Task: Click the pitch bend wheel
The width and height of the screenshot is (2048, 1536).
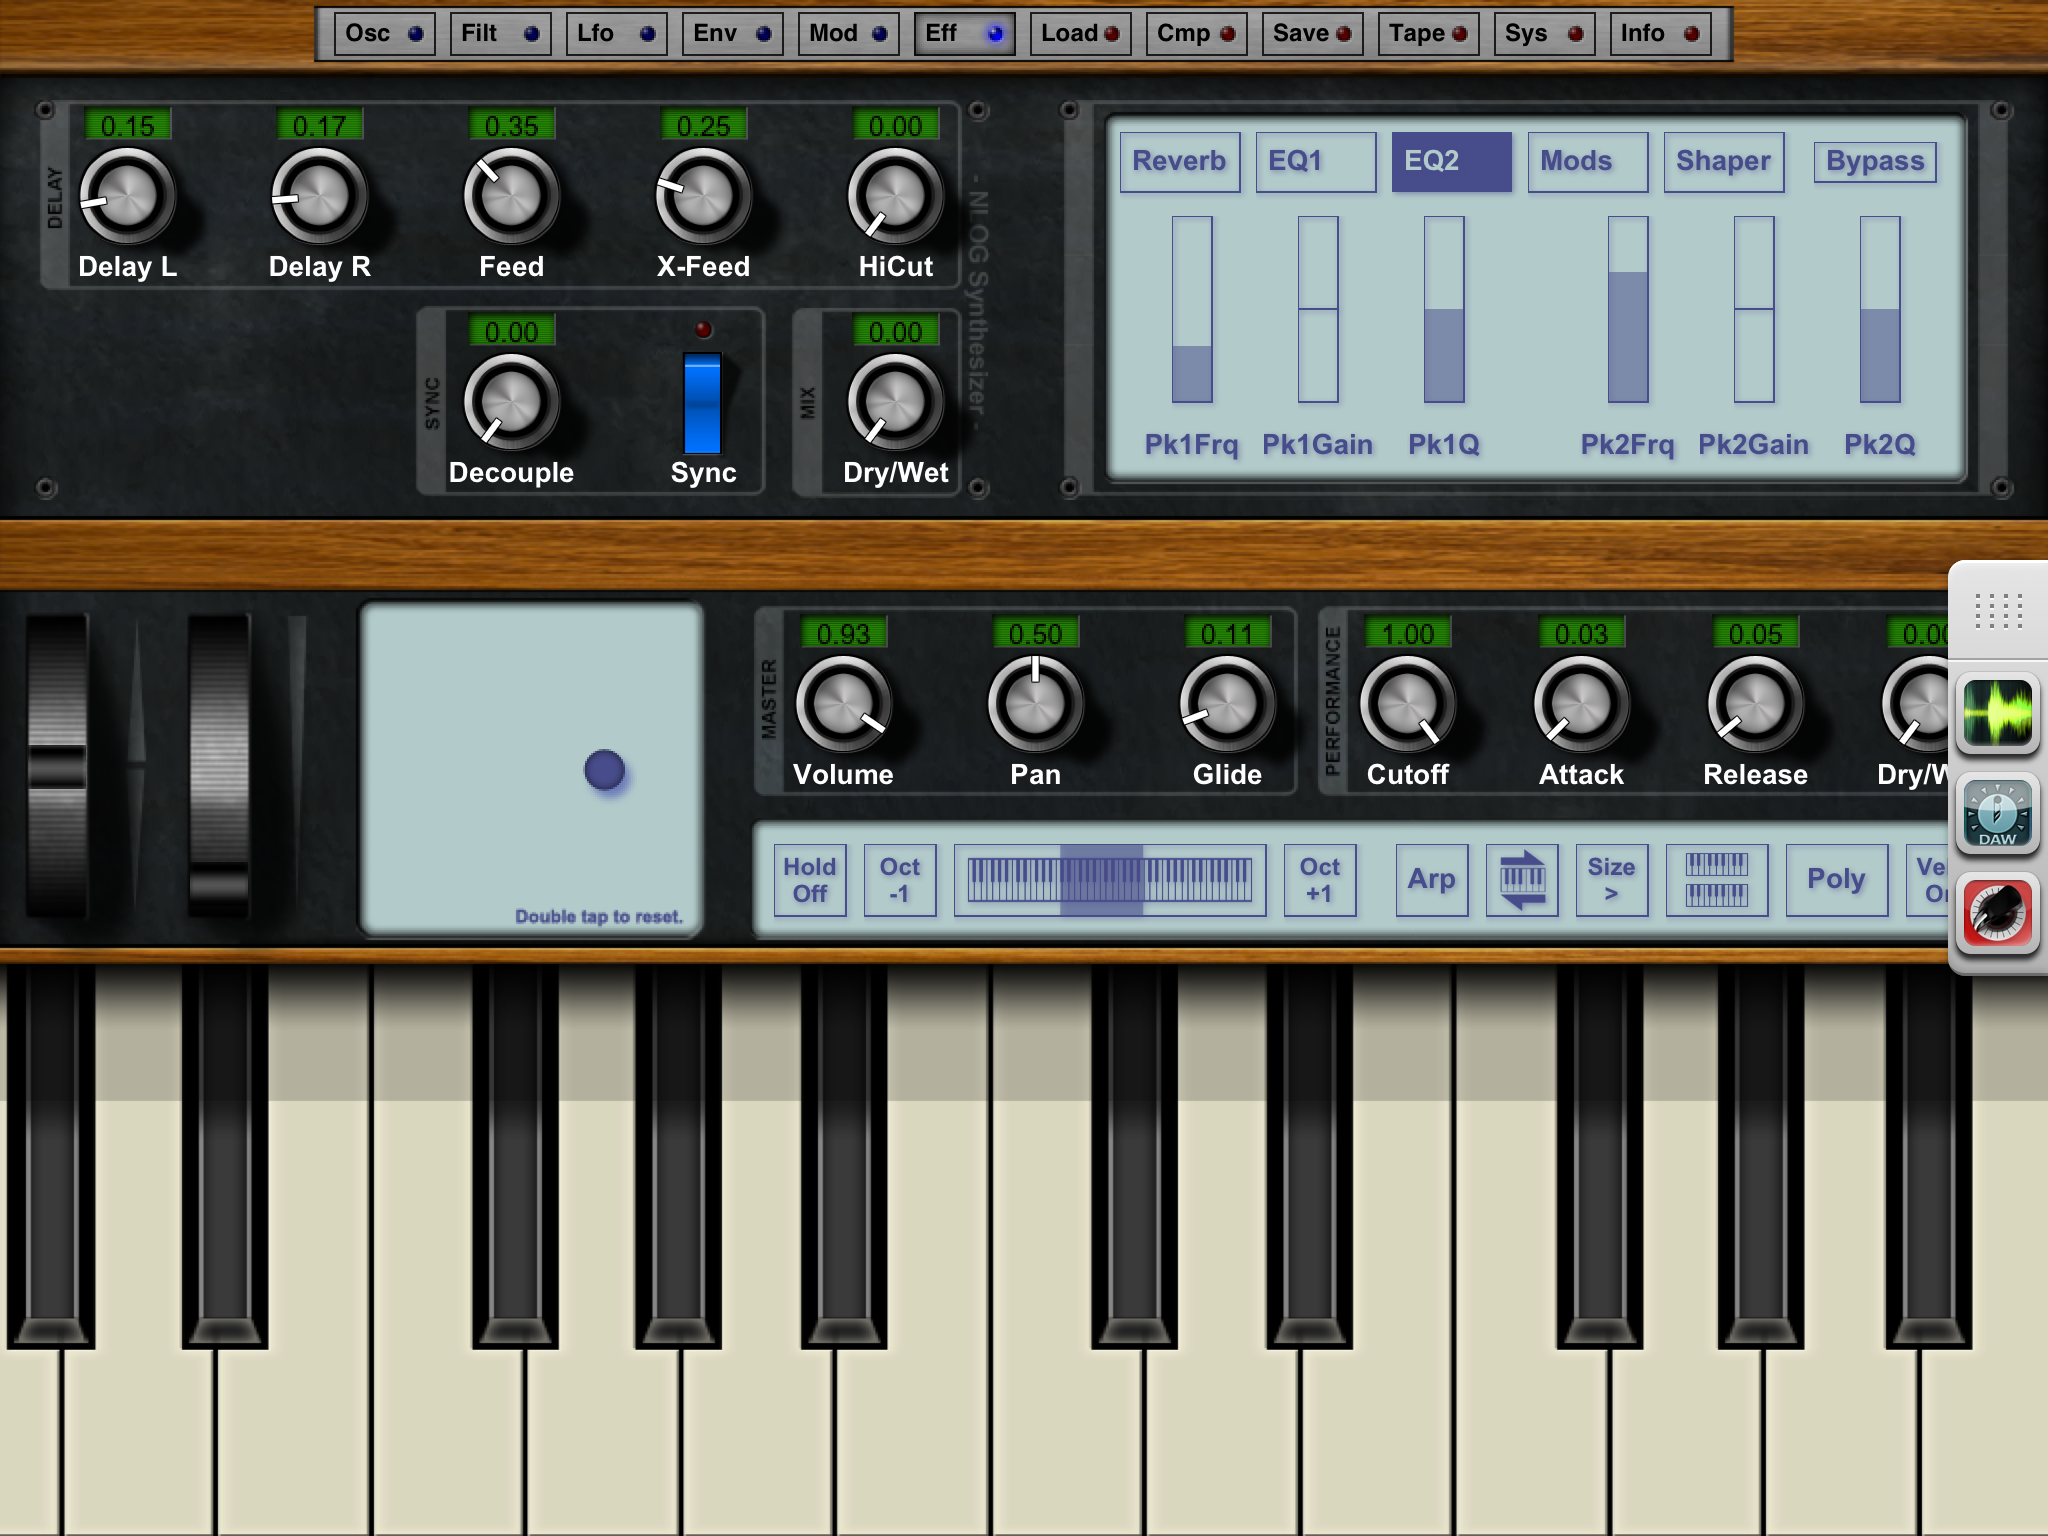Action: (57, 765)
